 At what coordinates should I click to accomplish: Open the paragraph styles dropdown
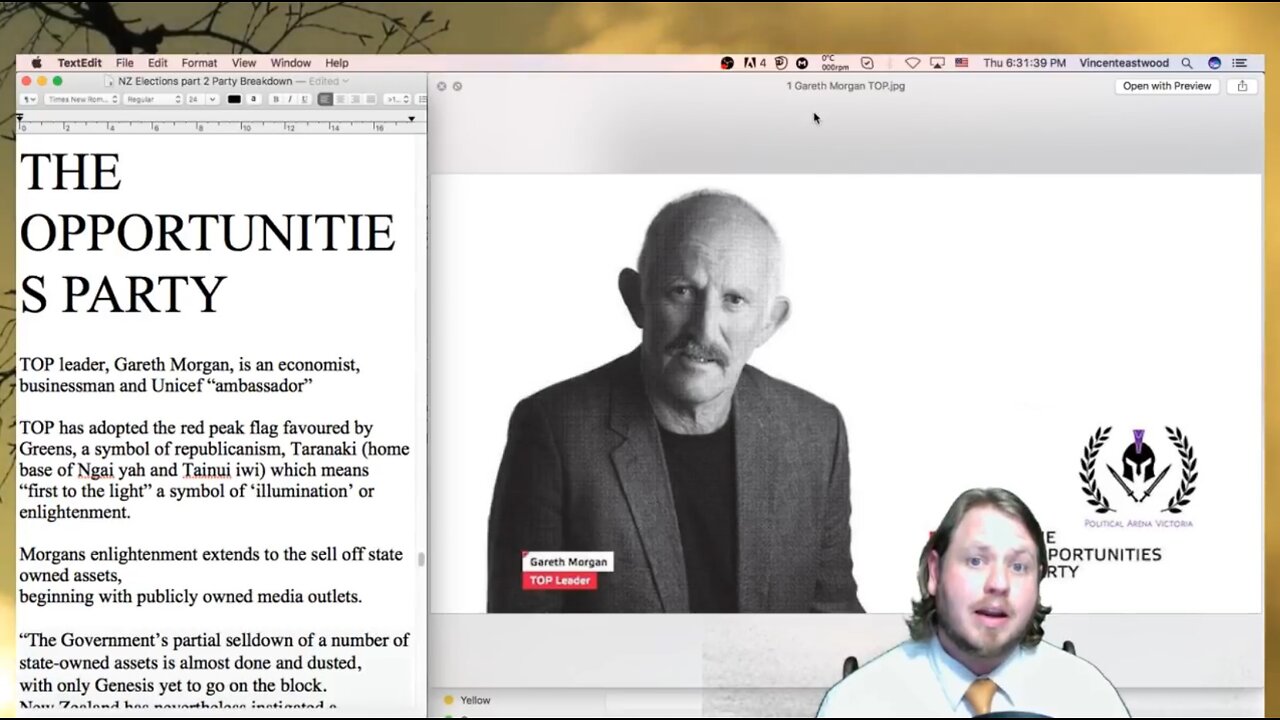[29, 99]
